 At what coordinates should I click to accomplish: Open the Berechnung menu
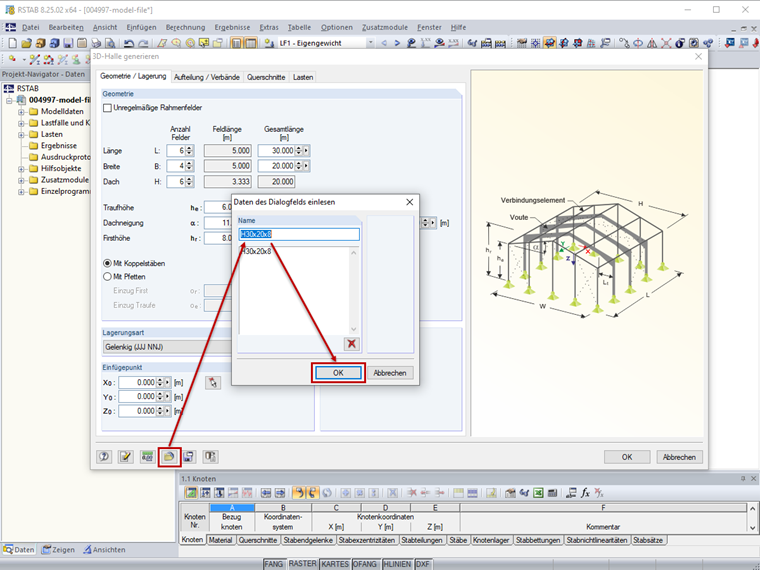[x=185, y=28]
